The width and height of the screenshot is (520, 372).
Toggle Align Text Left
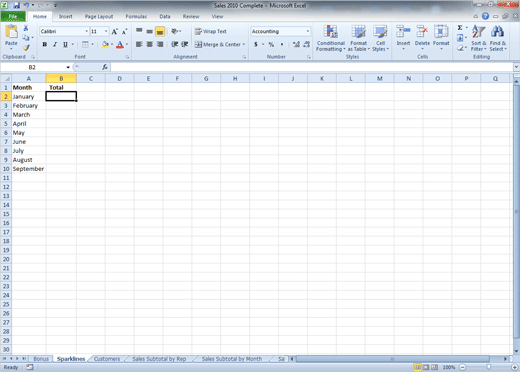139,44
